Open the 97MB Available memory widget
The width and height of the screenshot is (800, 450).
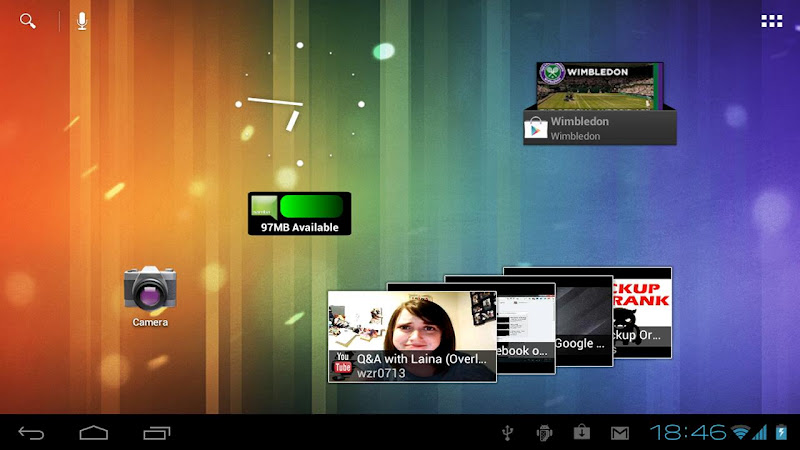pos(299,213)
